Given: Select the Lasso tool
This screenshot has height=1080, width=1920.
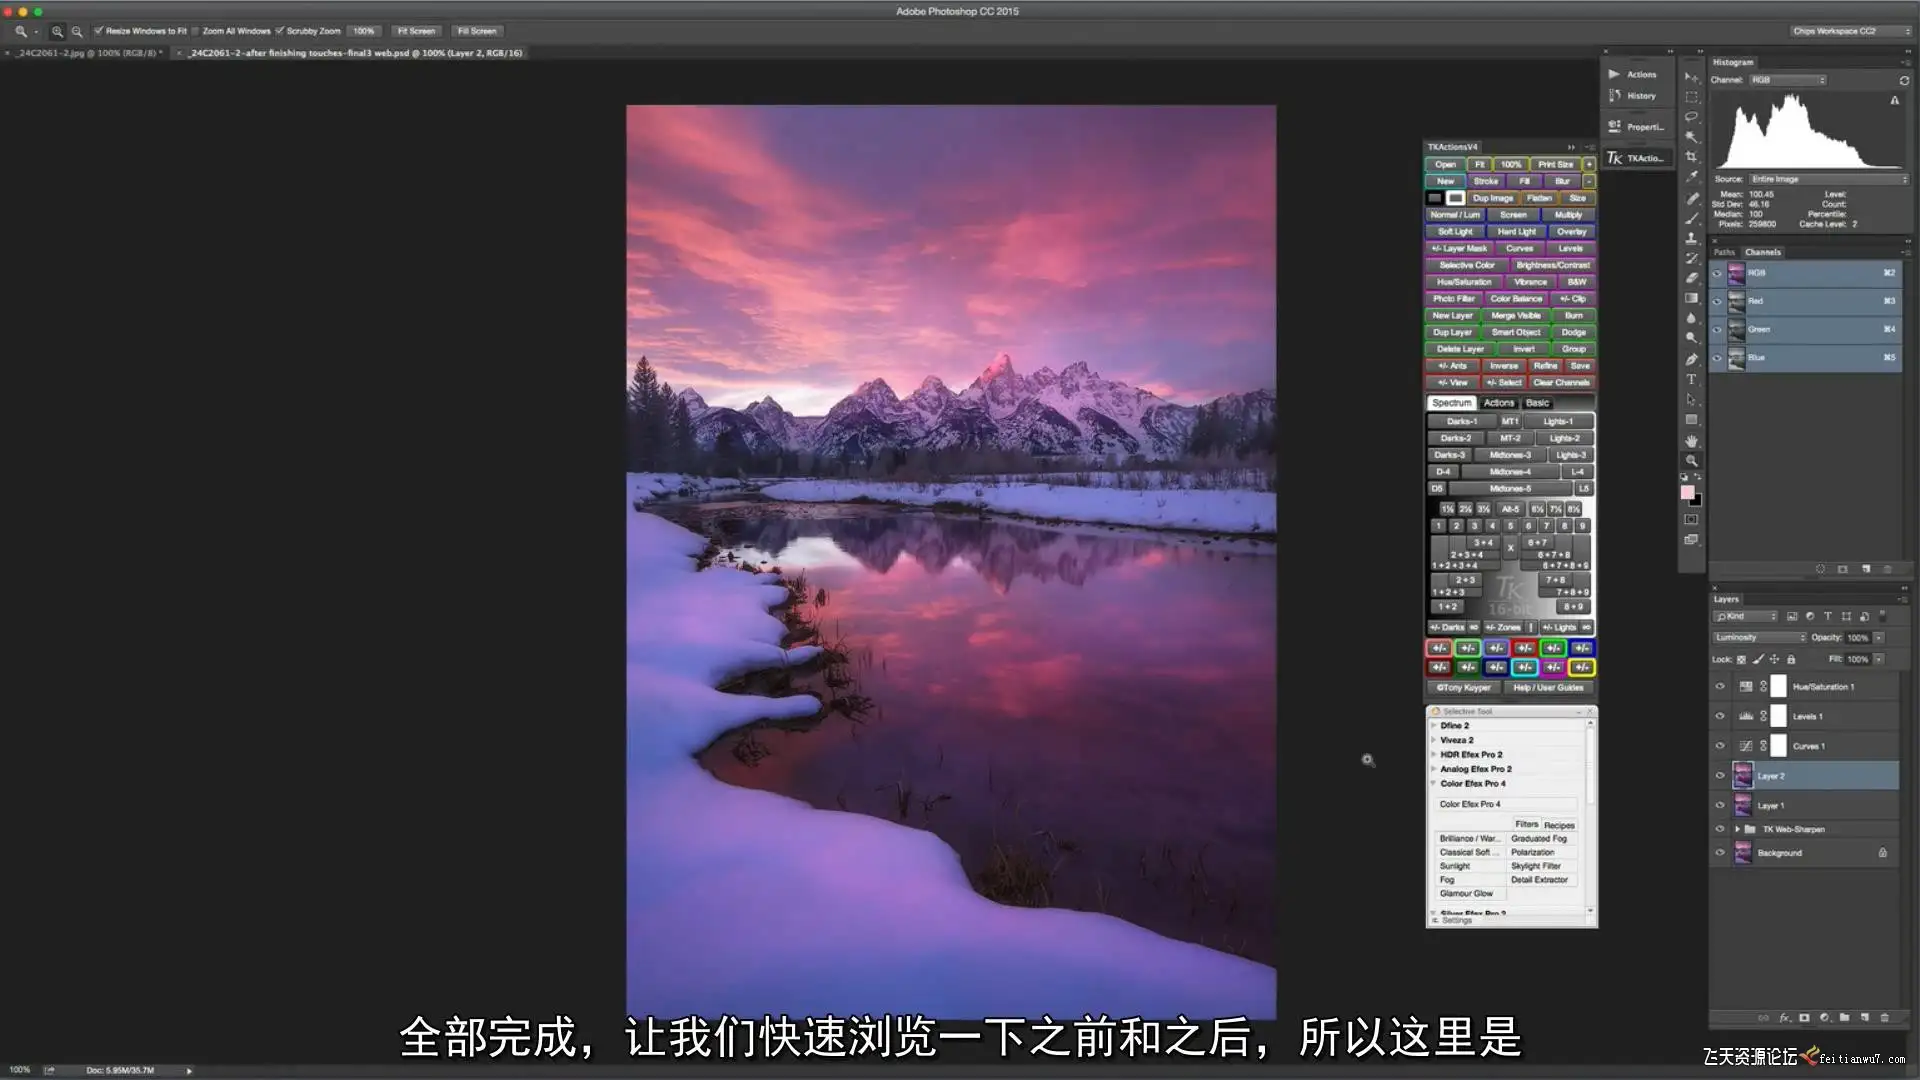Looking at the screenshot, I should tap(1691, 117).
